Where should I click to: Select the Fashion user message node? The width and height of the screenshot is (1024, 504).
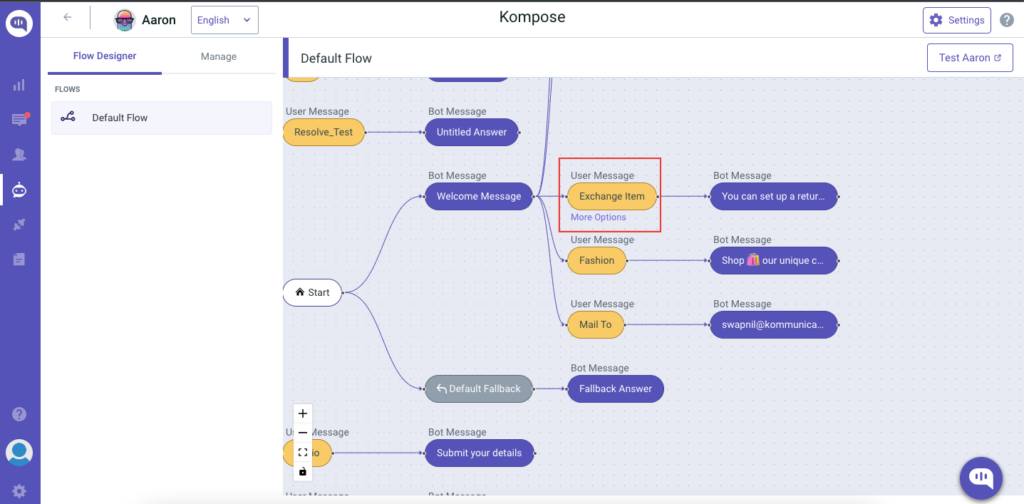point(597,260)
